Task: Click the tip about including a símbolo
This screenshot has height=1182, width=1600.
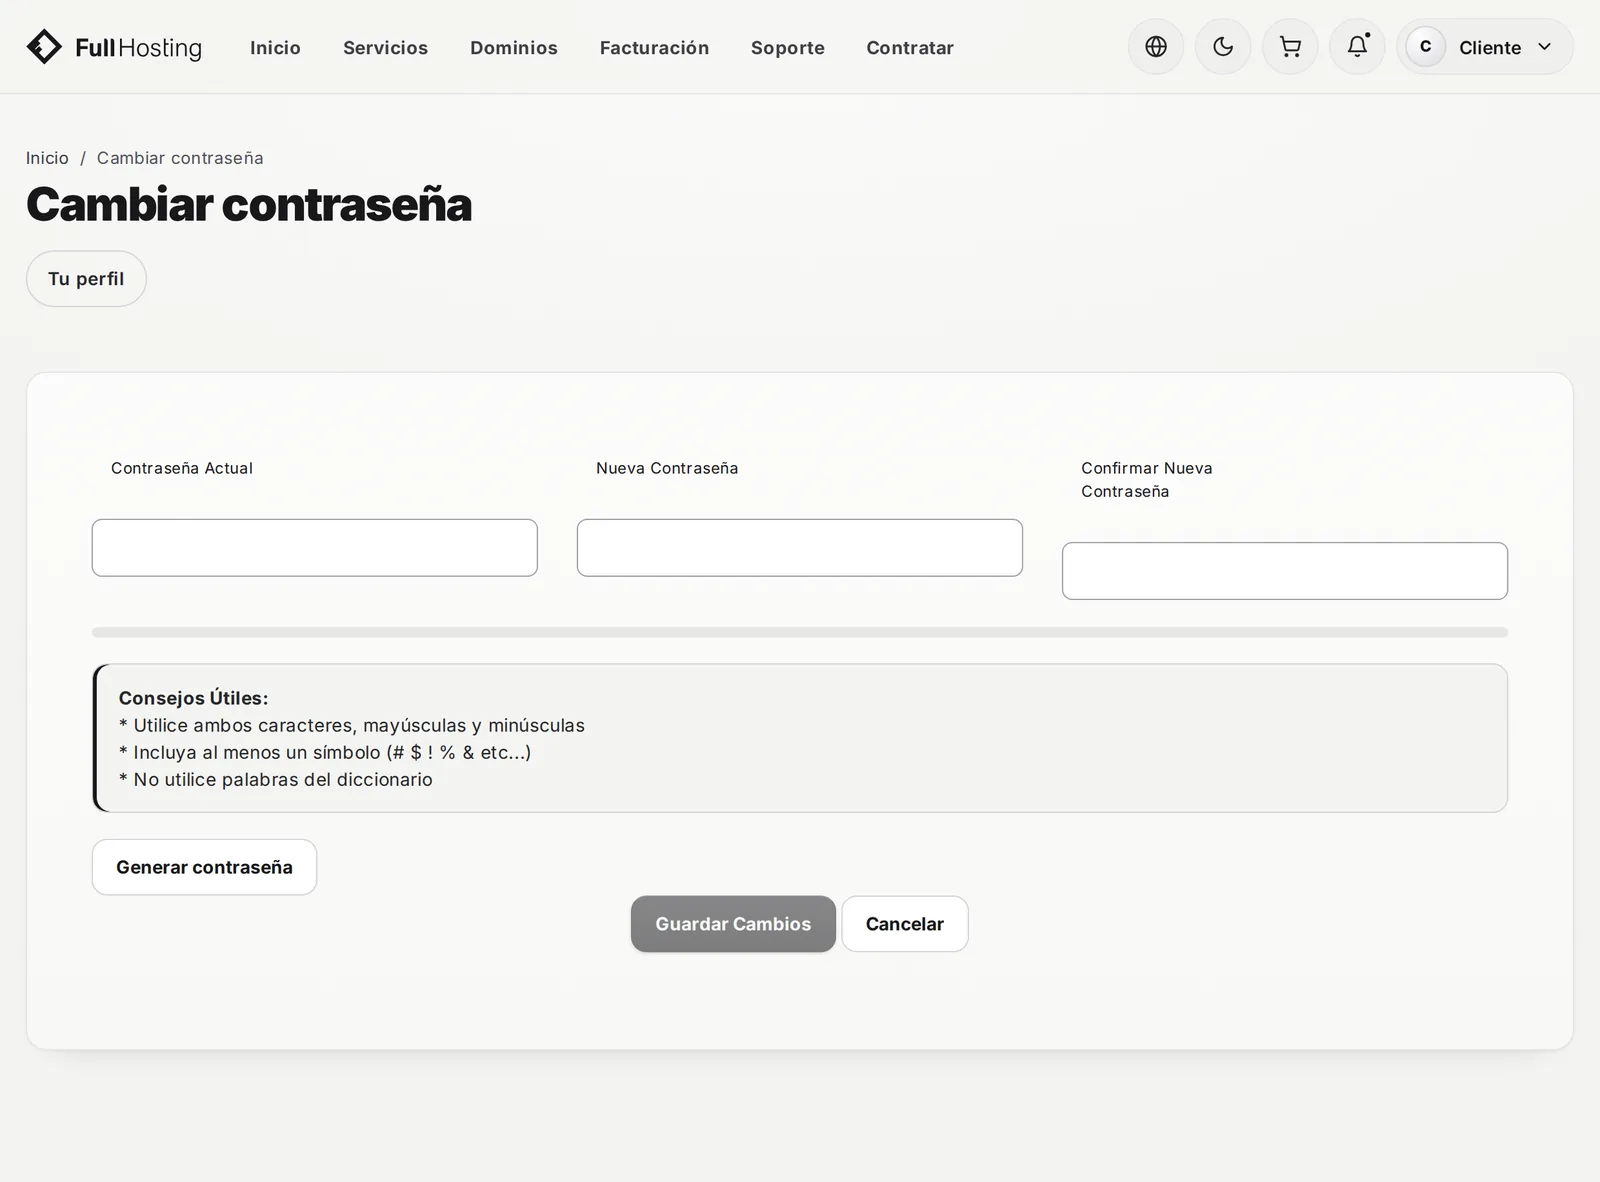Action: (325, 752)
